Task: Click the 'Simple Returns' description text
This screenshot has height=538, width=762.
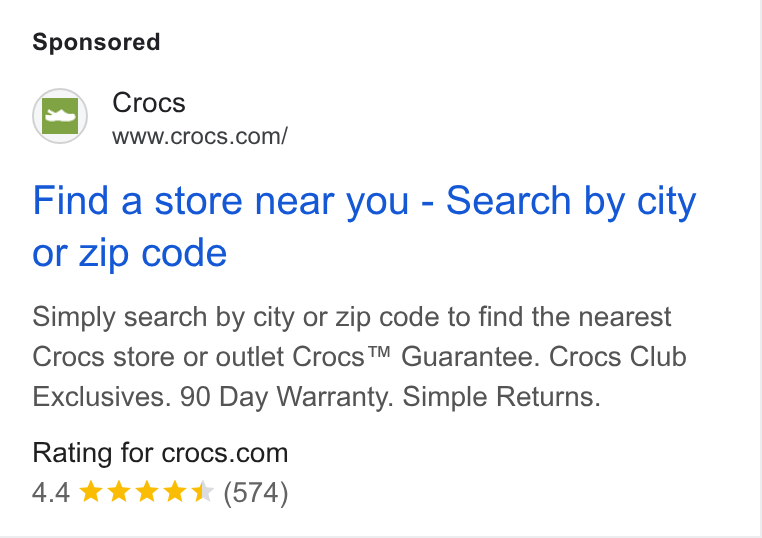Action: pyautogui.click(x=502, y=397)
